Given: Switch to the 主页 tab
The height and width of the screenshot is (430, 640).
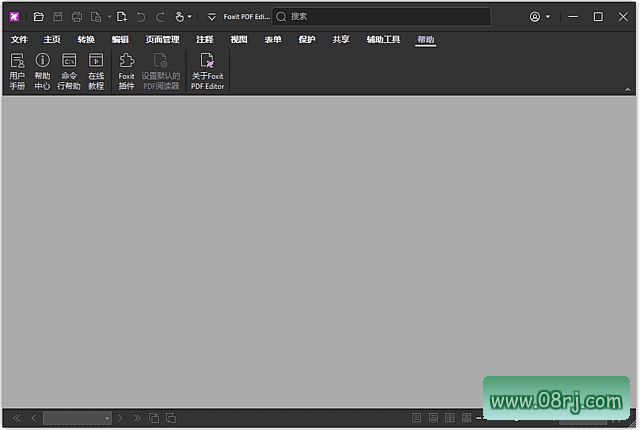Looking at the screenshot, I should pos(52,39).
